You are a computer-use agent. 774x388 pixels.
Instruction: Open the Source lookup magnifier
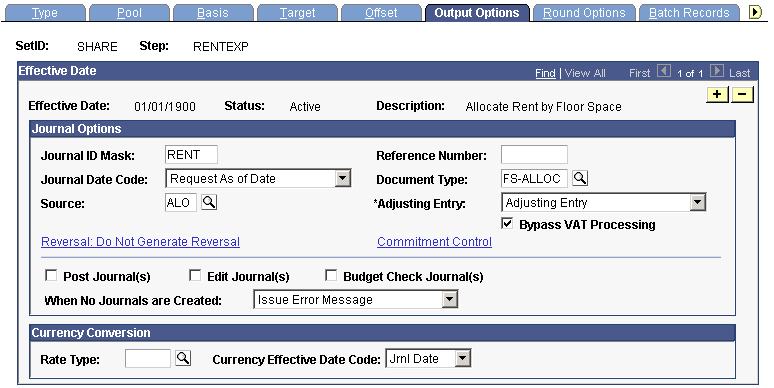pyautogui.click(x=209, y=202)
